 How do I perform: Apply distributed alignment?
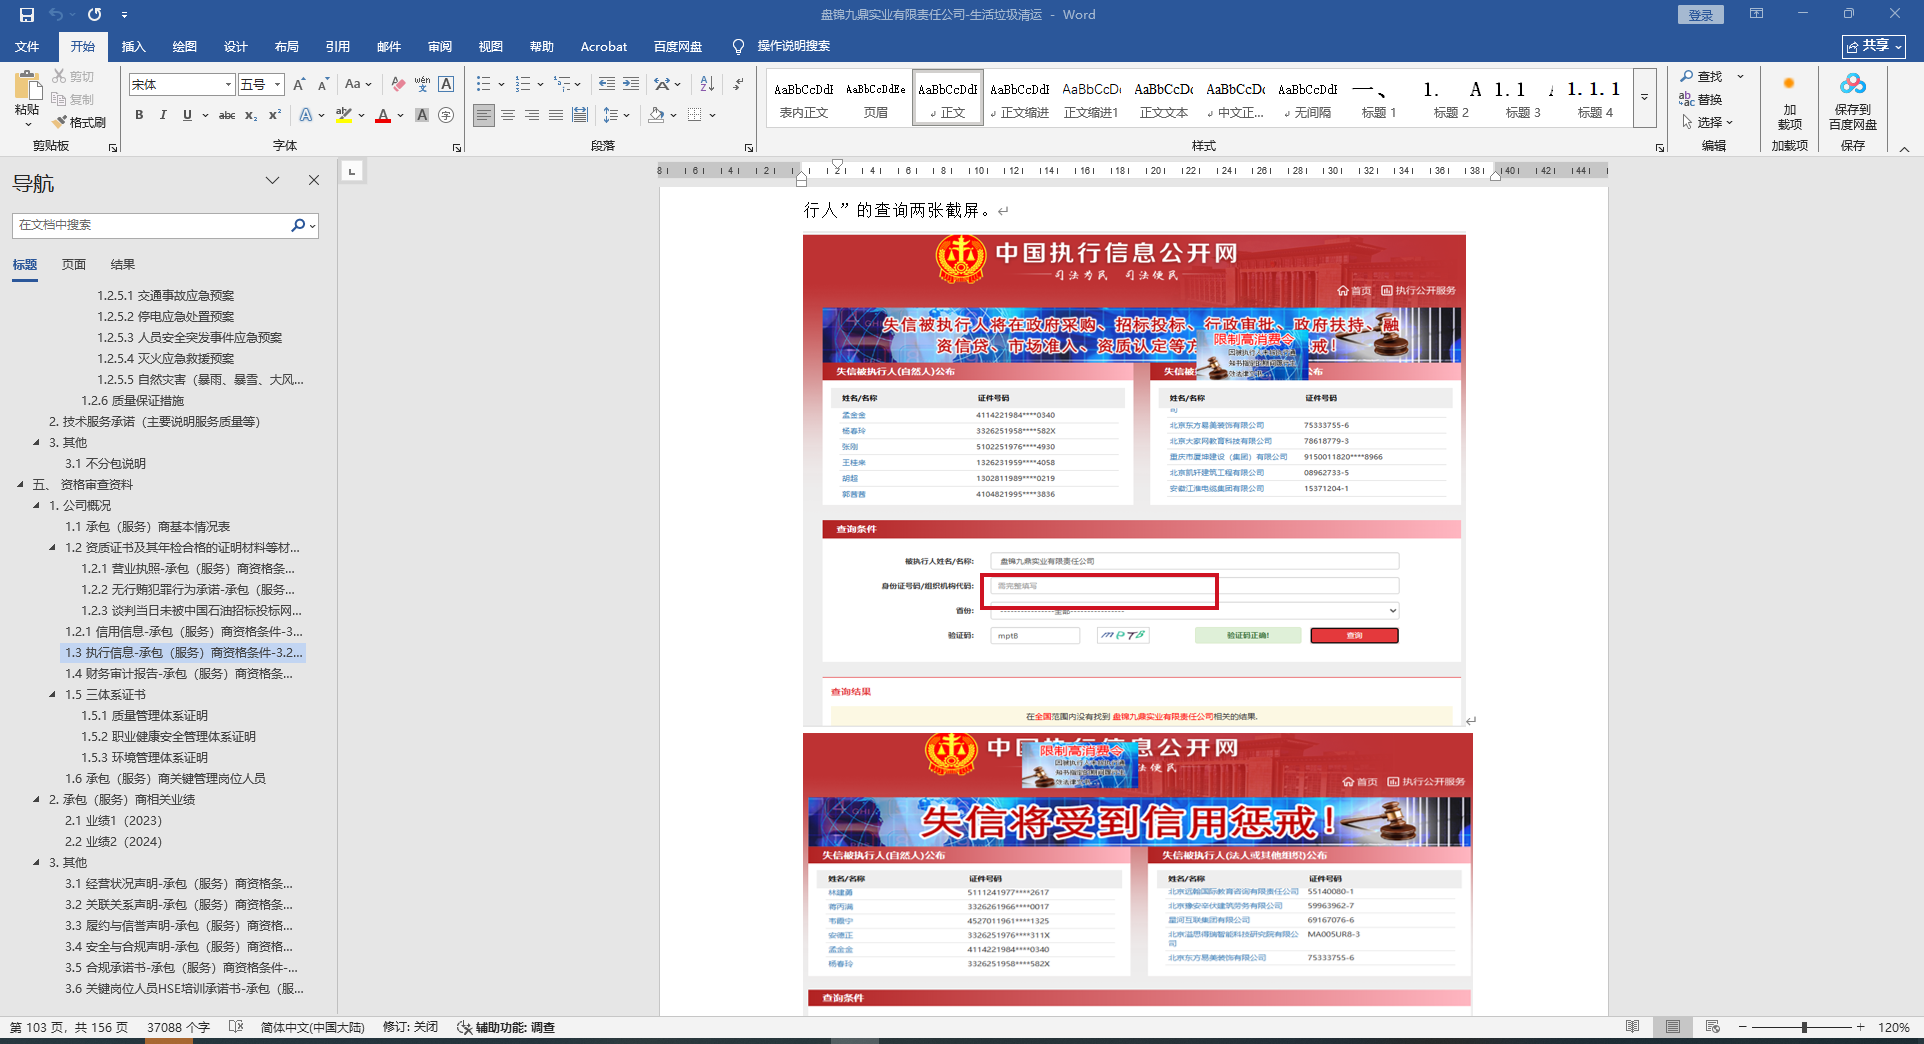580,115
